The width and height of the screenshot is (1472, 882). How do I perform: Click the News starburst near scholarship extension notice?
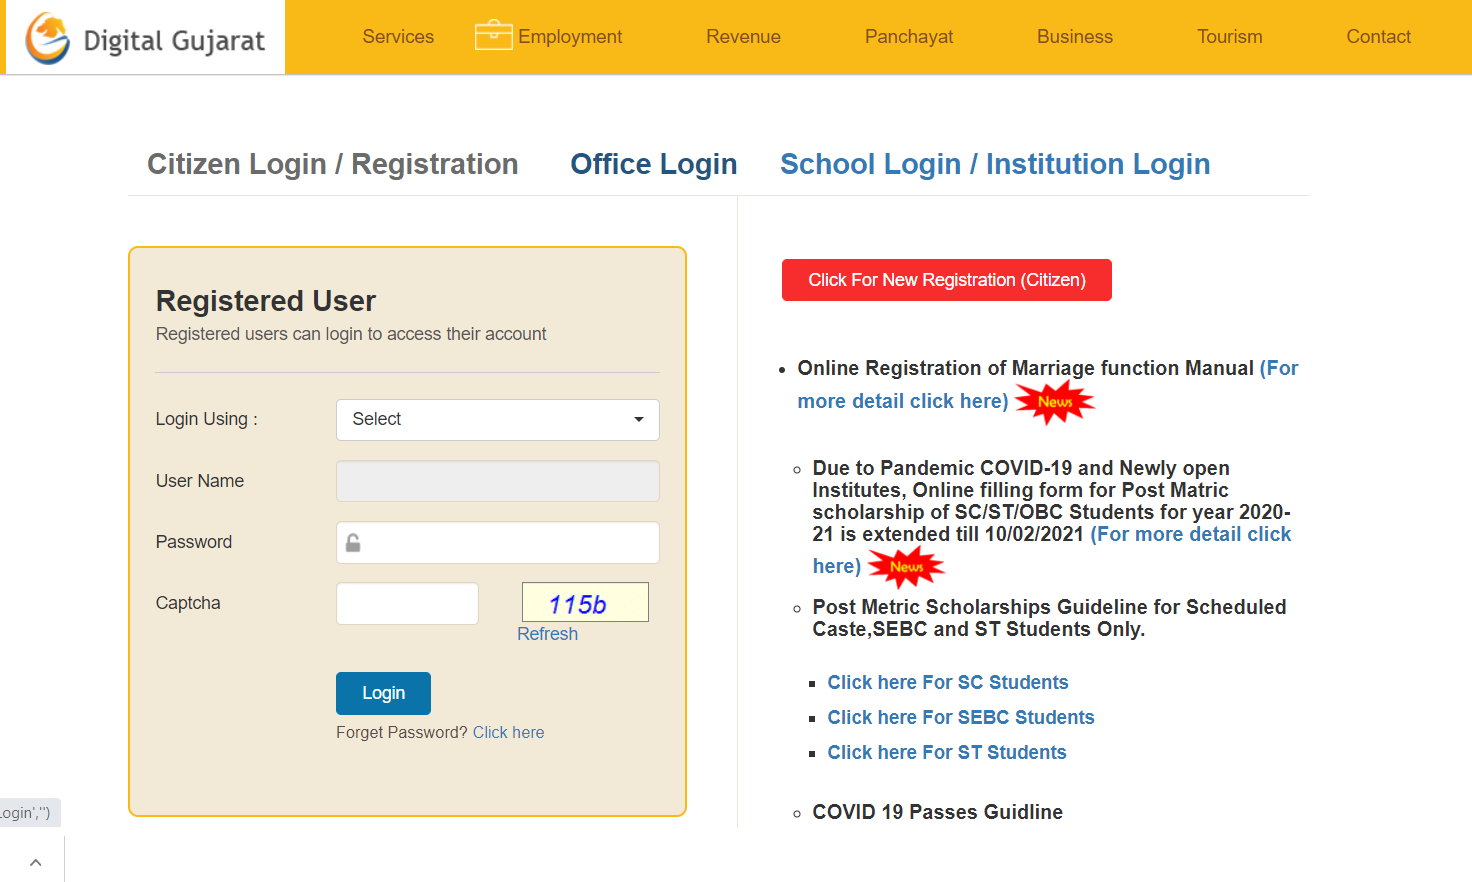pos(908,567)
